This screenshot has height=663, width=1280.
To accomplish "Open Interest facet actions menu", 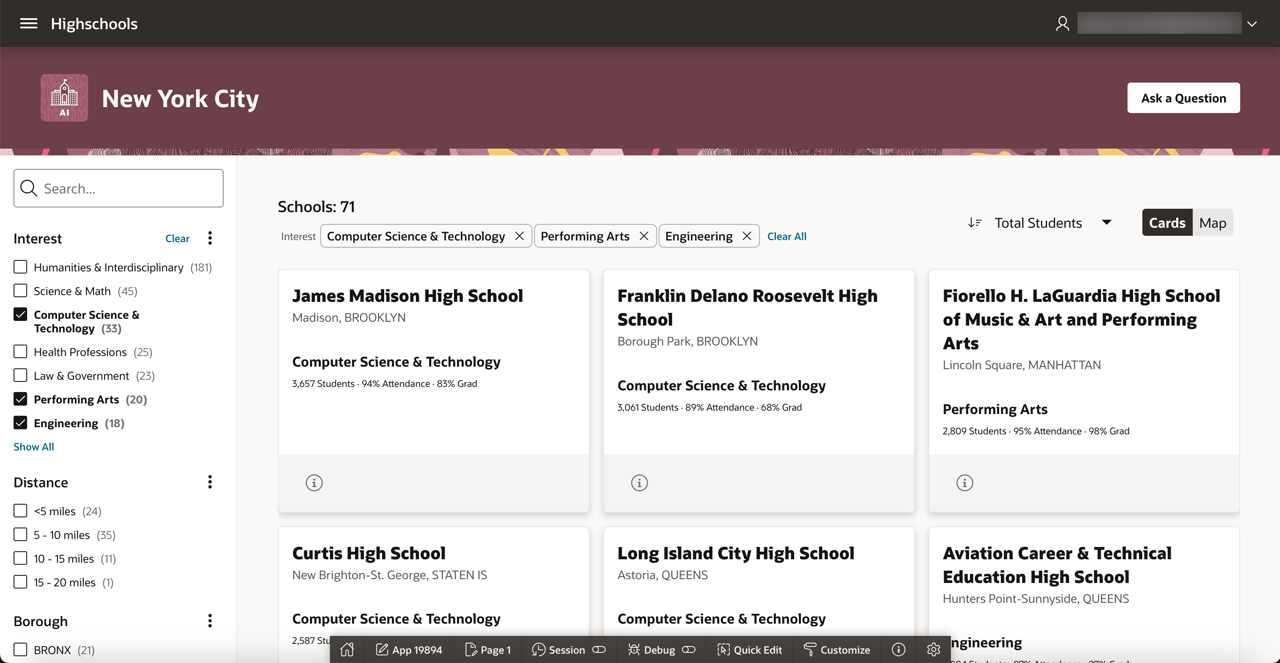I will 210,238.
